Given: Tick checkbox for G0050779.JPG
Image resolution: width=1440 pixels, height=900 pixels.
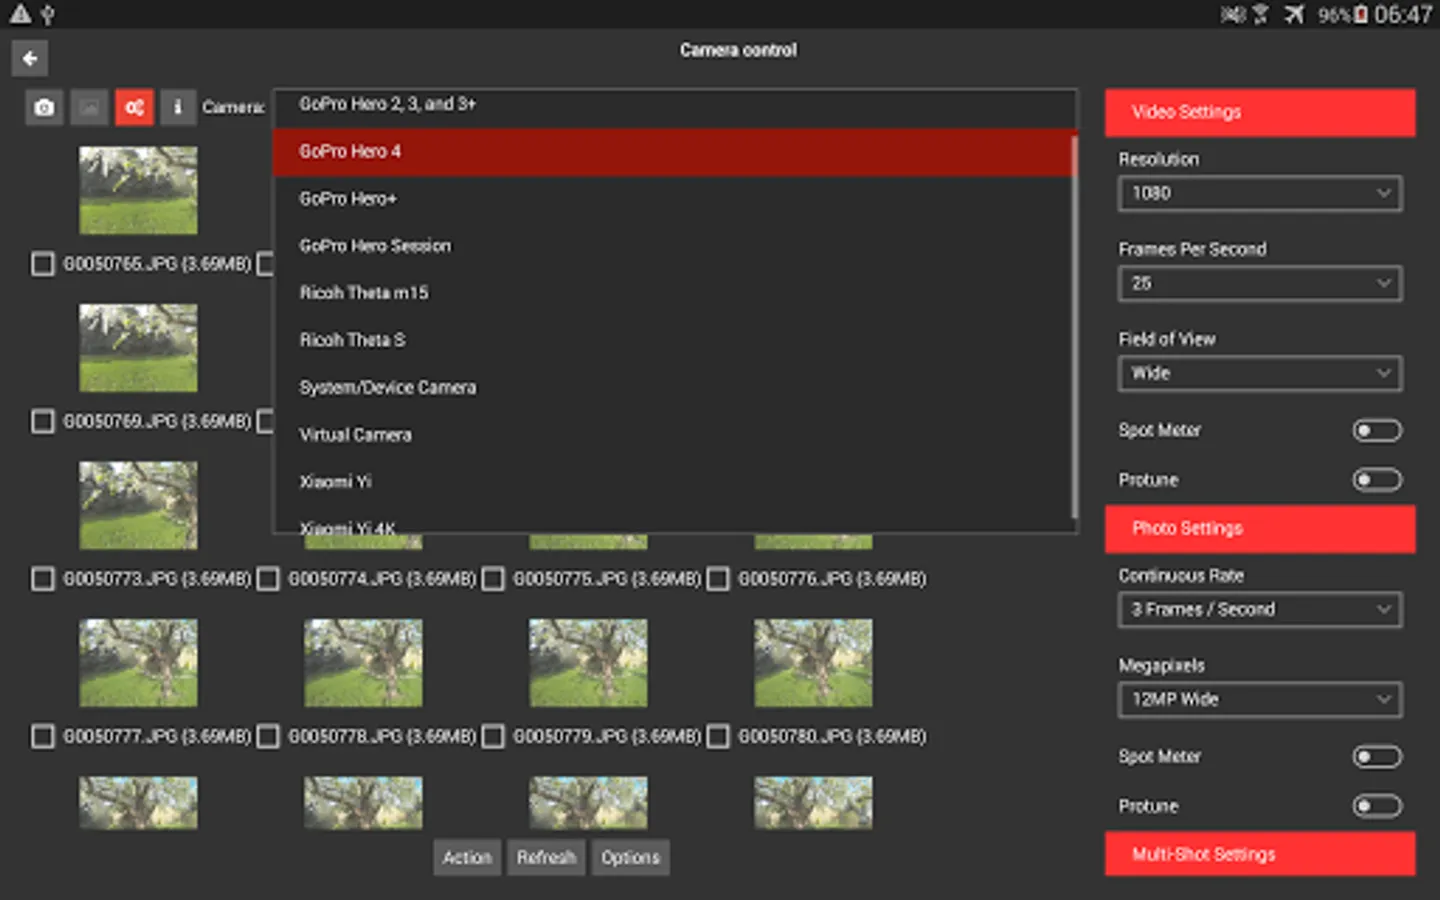Looking at the screenshot, I should [x=493, y=737].
